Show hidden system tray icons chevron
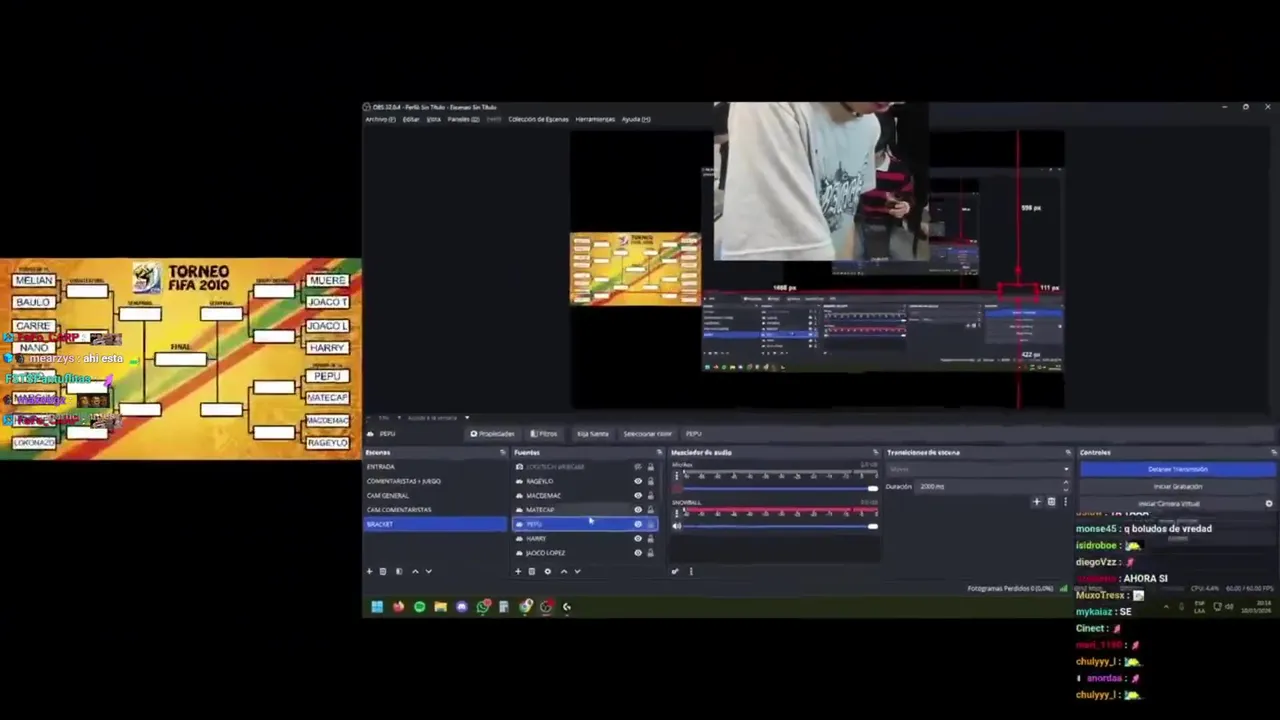The height and width of the screenshot is (720, 1280). (1166, 606)
